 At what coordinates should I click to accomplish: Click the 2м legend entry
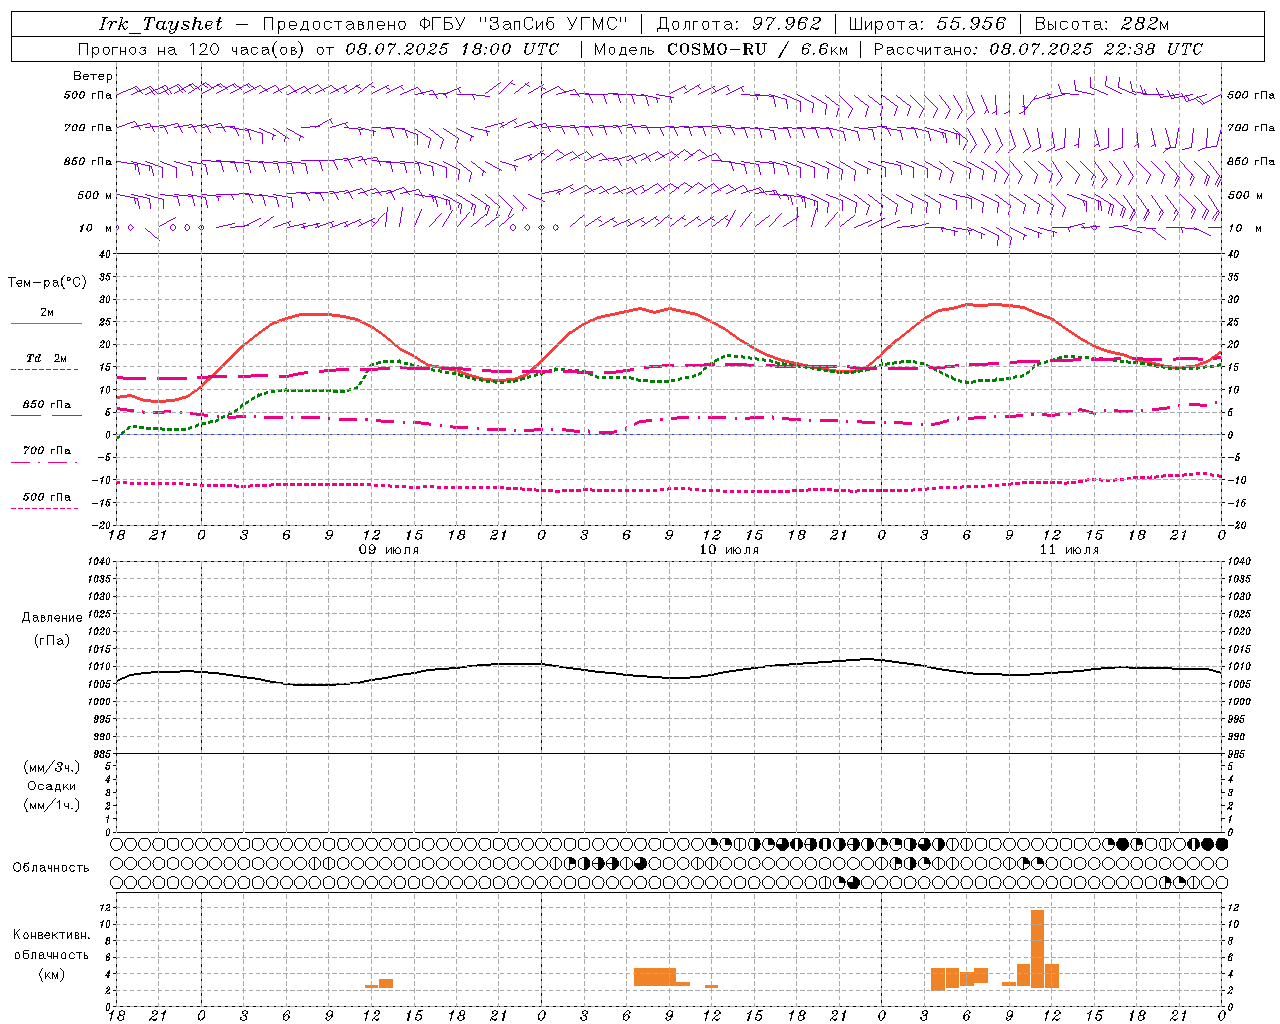click(47, 313)
